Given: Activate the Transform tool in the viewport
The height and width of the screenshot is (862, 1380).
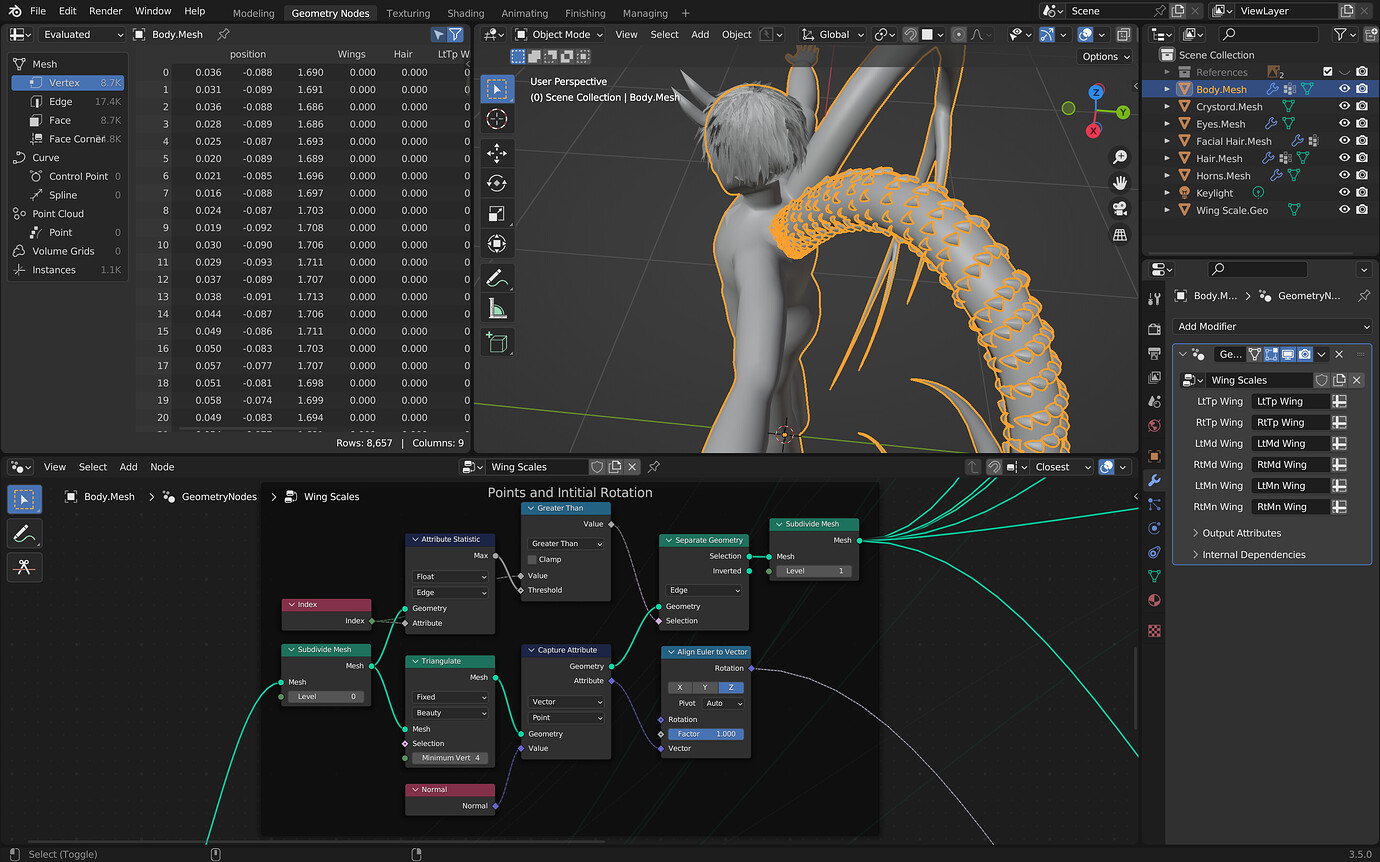Looking at the screenshot, I should pyautogui.click(x=497, y=243).
